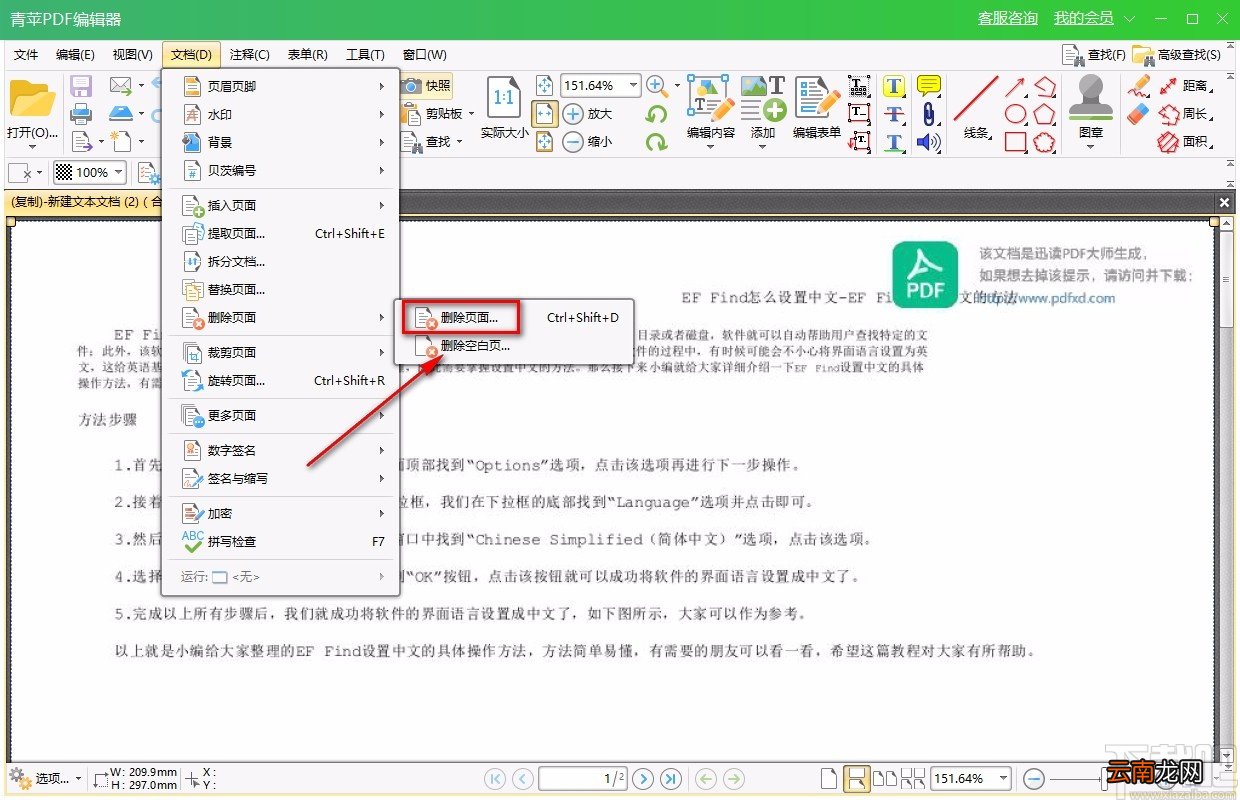
Task: Open the 100% opacity dropdown
Action: 119,172
